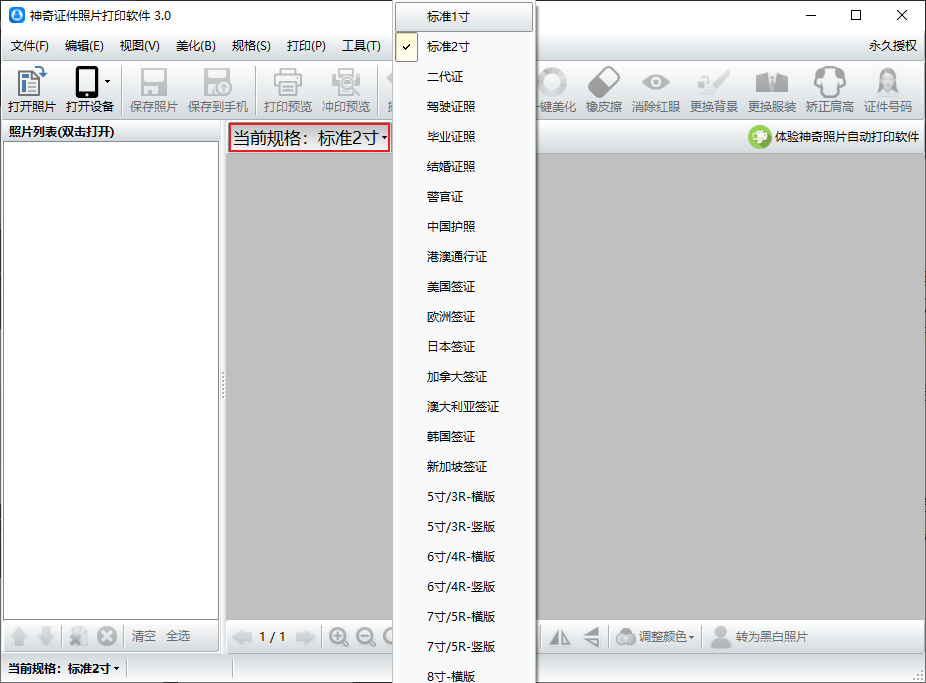
Task: Flip photo vertically icon
Action: 591,637
